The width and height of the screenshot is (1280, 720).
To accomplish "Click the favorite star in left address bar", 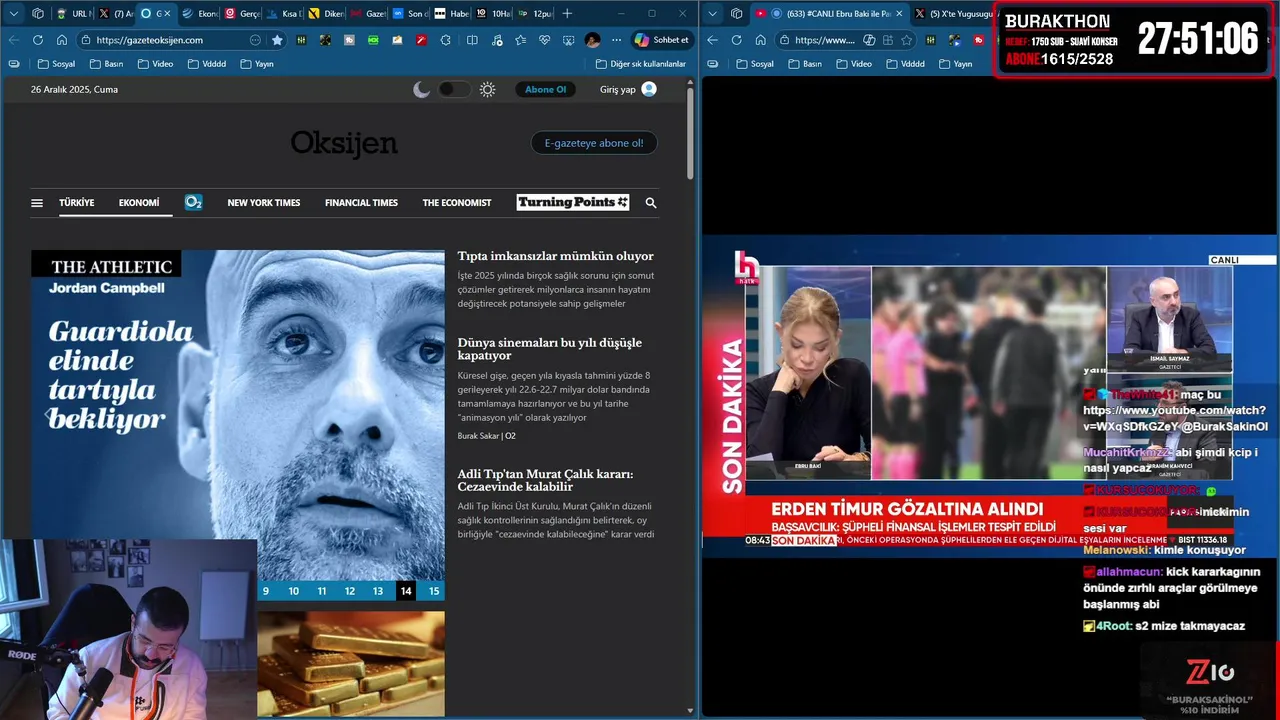I will point(277,40).
